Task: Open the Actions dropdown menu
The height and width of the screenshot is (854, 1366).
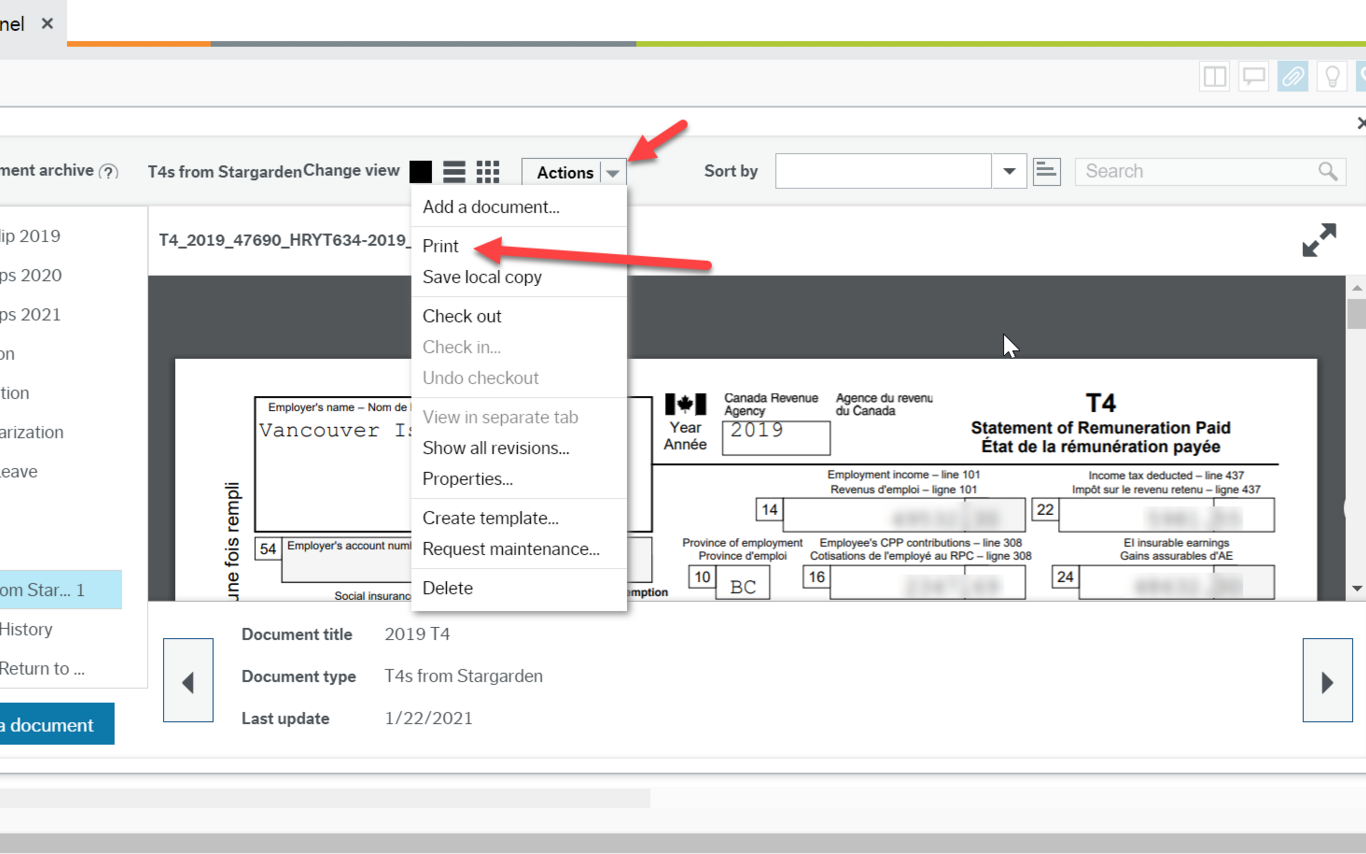Action: click(x=573, y=171)
